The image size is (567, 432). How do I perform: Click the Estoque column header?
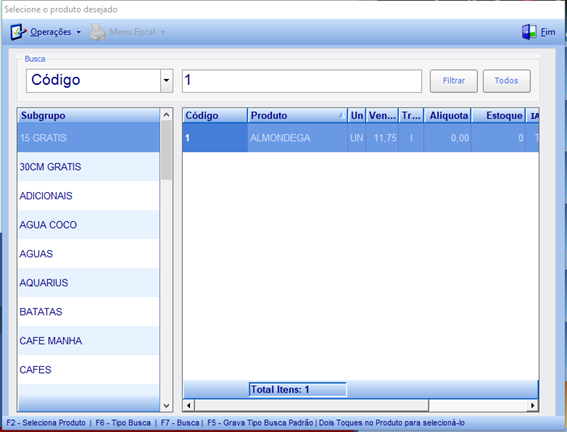click(x=499, y=115)
